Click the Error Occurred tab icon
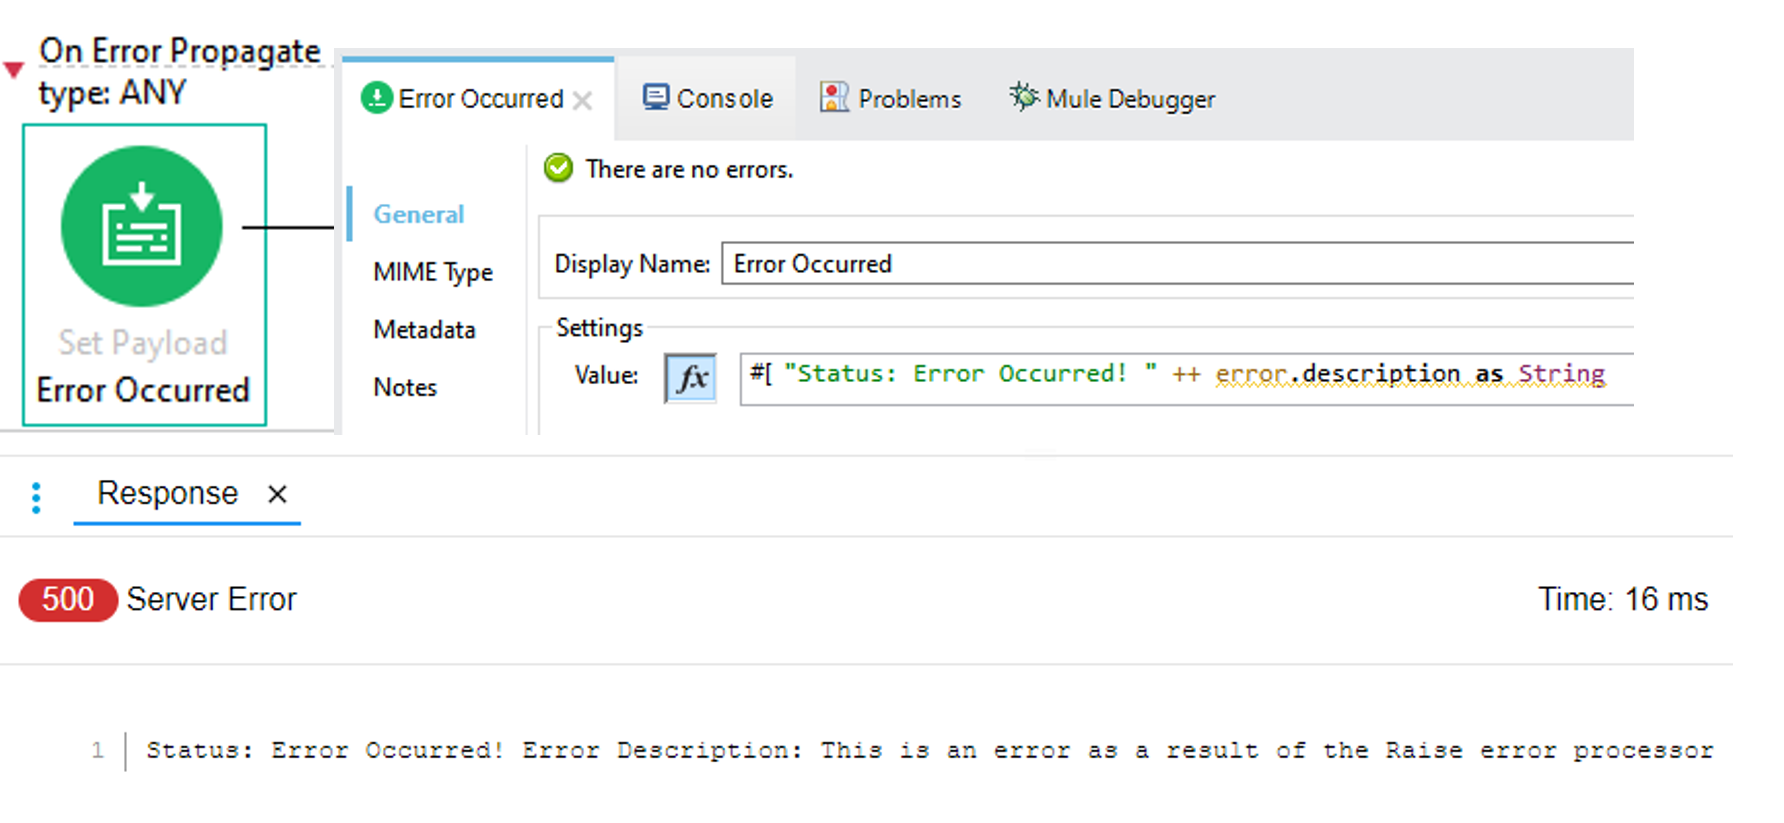 [x=376, y=98]
